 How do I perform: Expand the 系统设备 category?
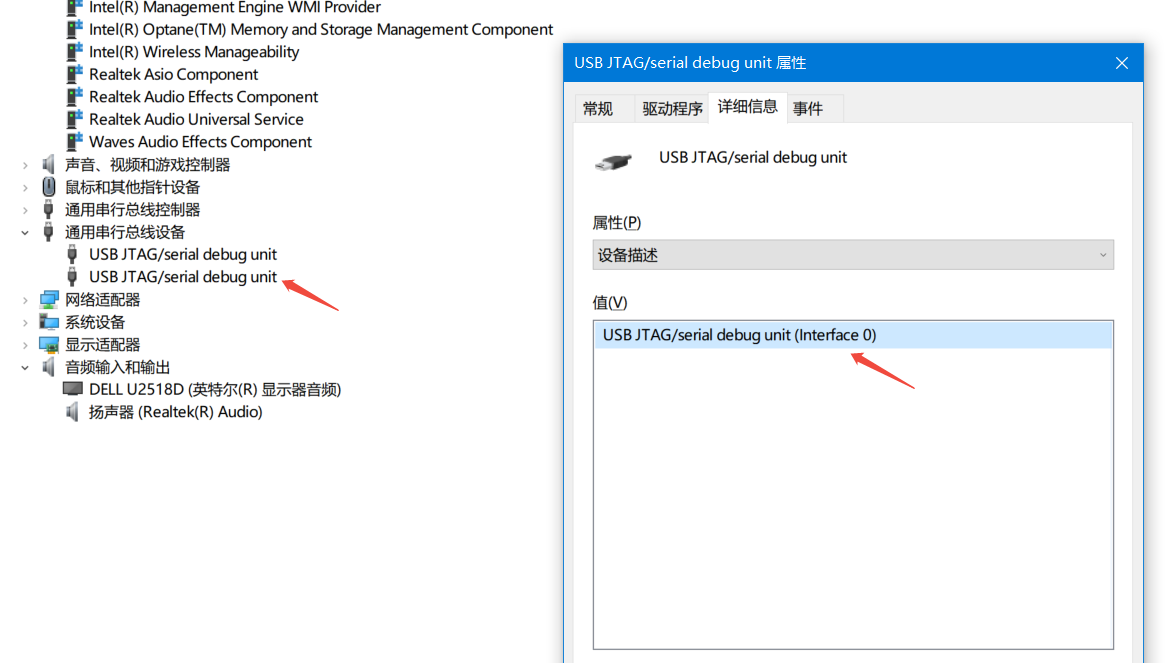pos(25,322)
